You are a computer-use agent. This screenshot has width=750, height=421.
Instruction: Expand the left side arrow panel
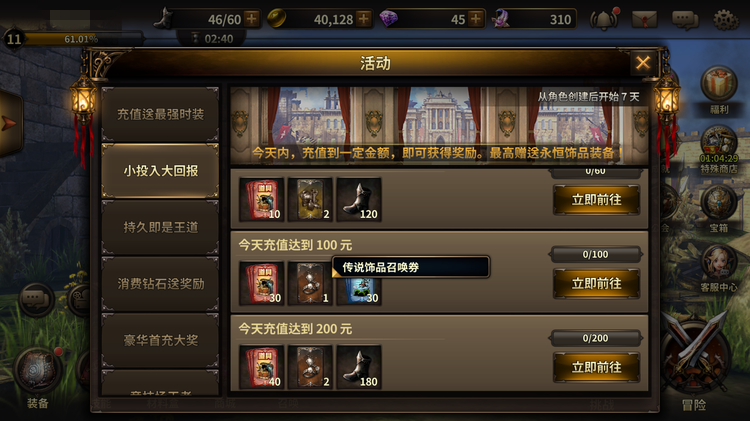click(x=10, y=123)
